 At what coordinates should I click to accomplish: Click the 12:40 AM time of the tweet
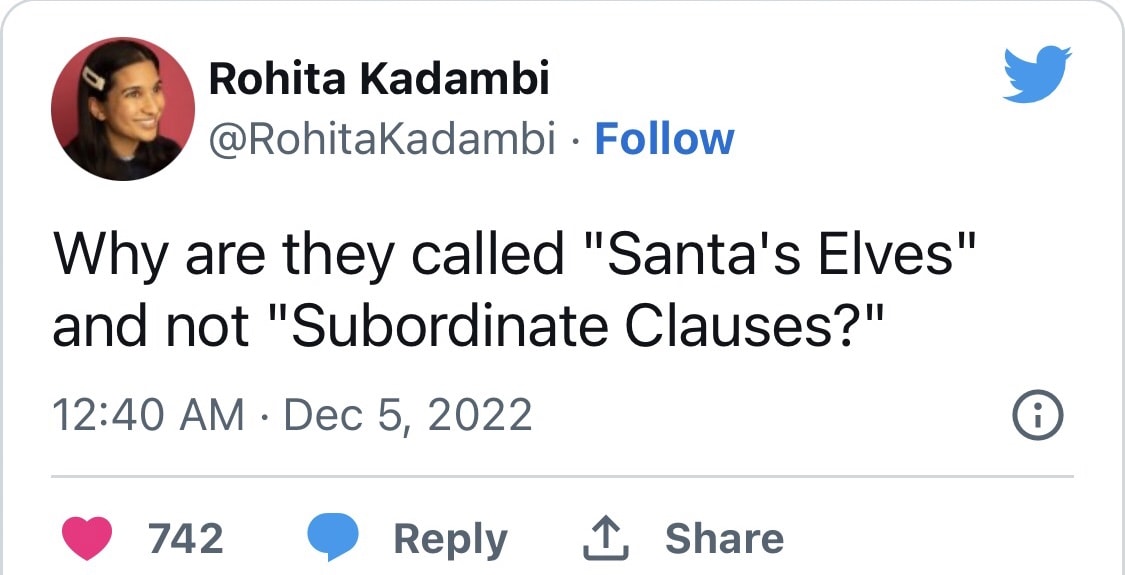(148, 414)
